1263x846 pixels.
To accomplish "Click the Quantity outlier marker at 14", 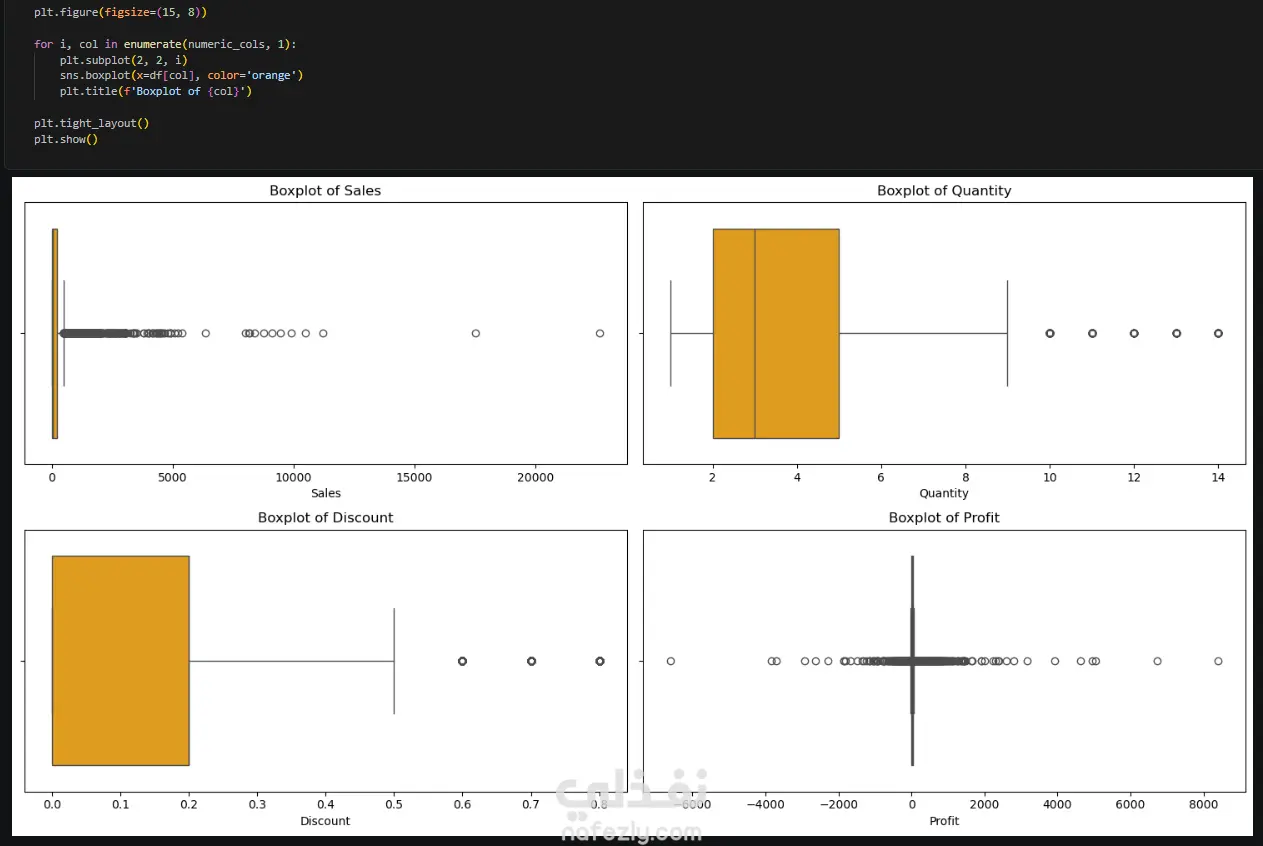I will pyautogui.click(x=1218, y=333).
